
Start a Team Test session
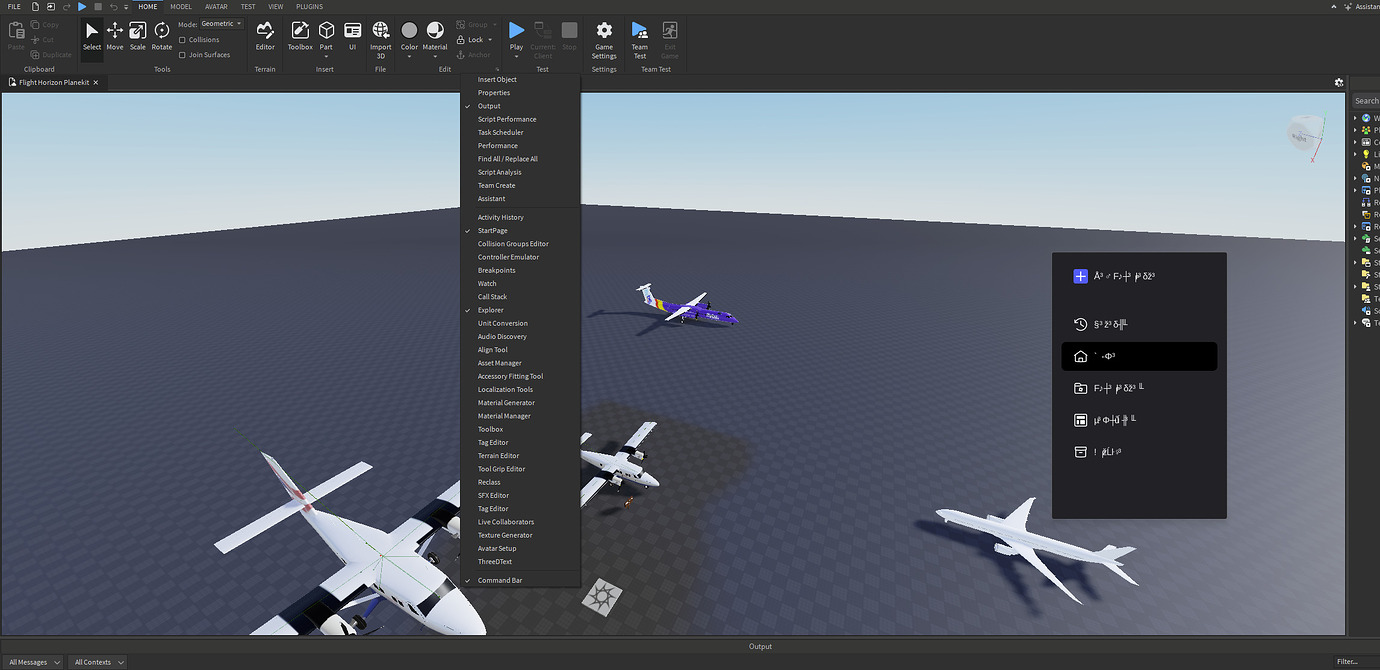[640, 38]
